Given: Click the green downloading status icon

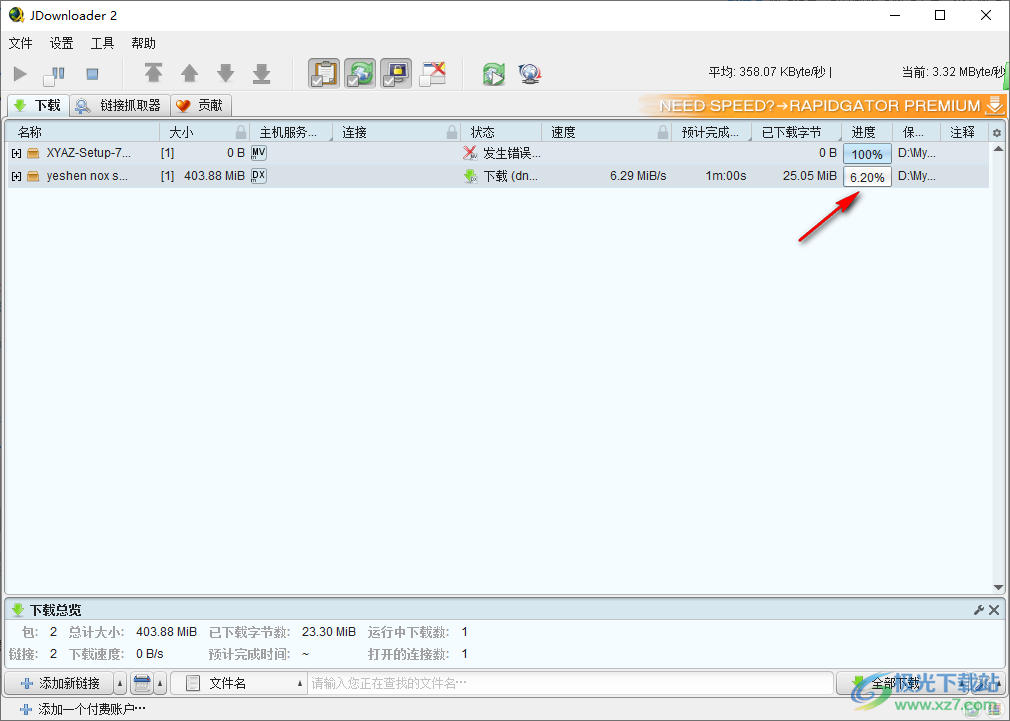Looking at the screenshot, I should point(470,176).
